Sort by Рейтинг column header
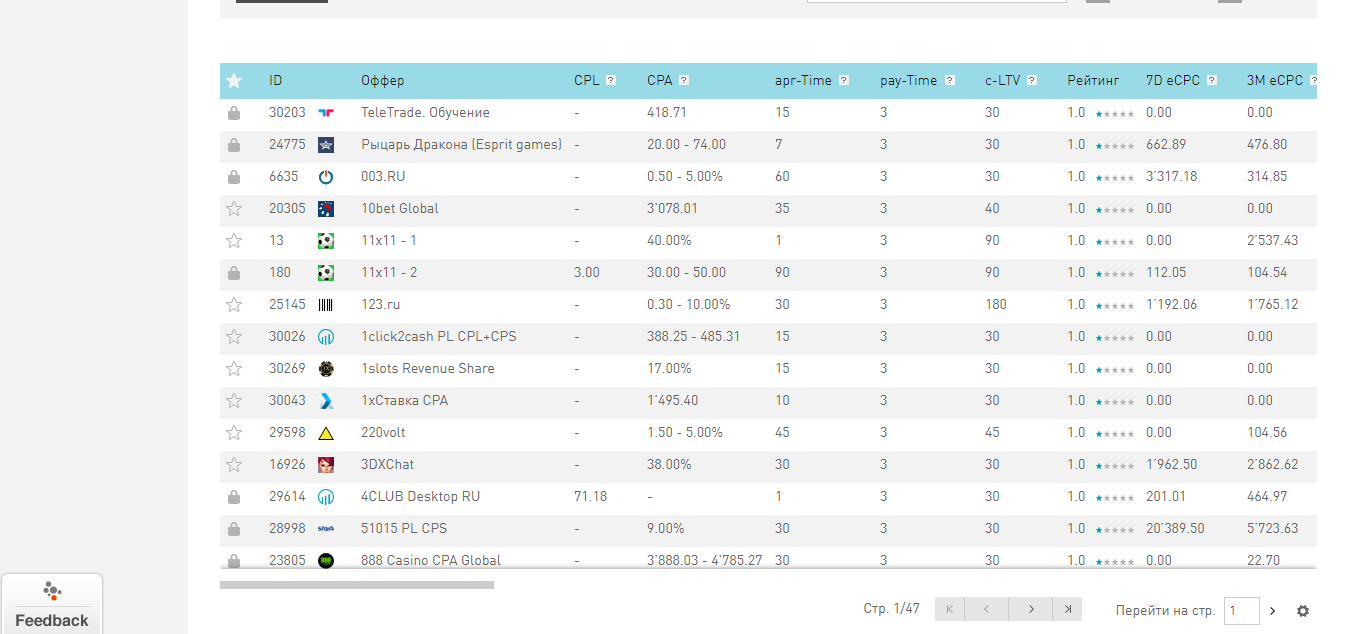This screenshot has height=634, width=1349. click(1093, 81)
